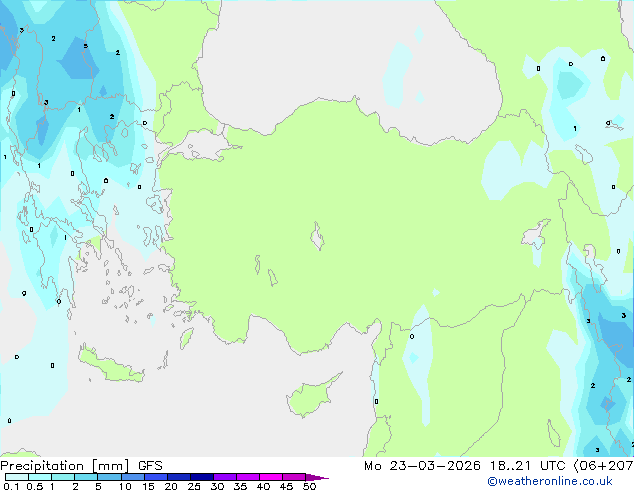Click the 0.5 to 1 mm legend swatch
The height and width of the screenshot is (490, 634).
40,477
